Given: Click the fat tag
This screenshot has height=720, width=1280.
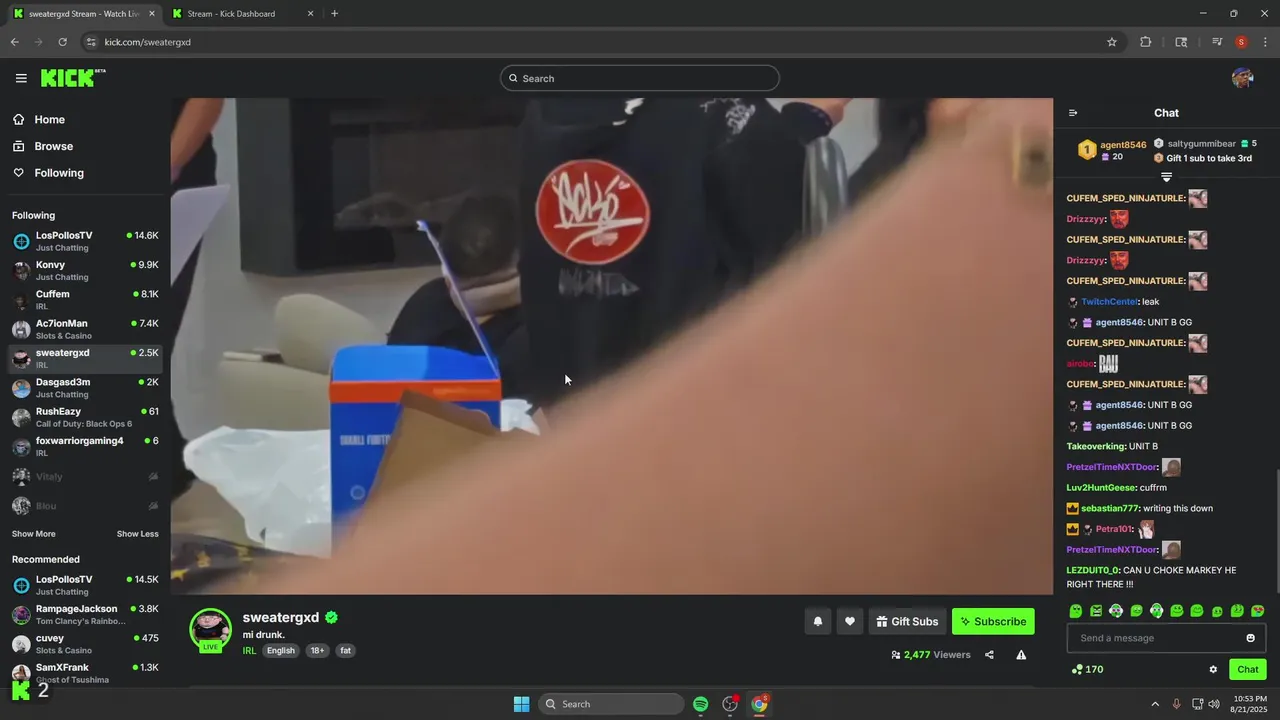Looking at the screenshot, I should pos(345,650).
